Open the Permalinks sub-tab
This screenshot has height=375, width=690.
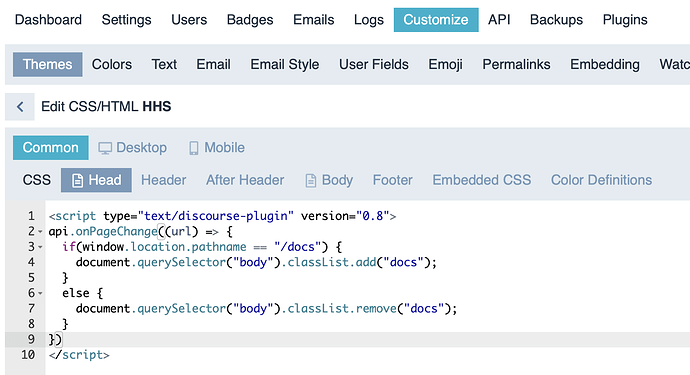pyautogui.click(x=516, y=65)
